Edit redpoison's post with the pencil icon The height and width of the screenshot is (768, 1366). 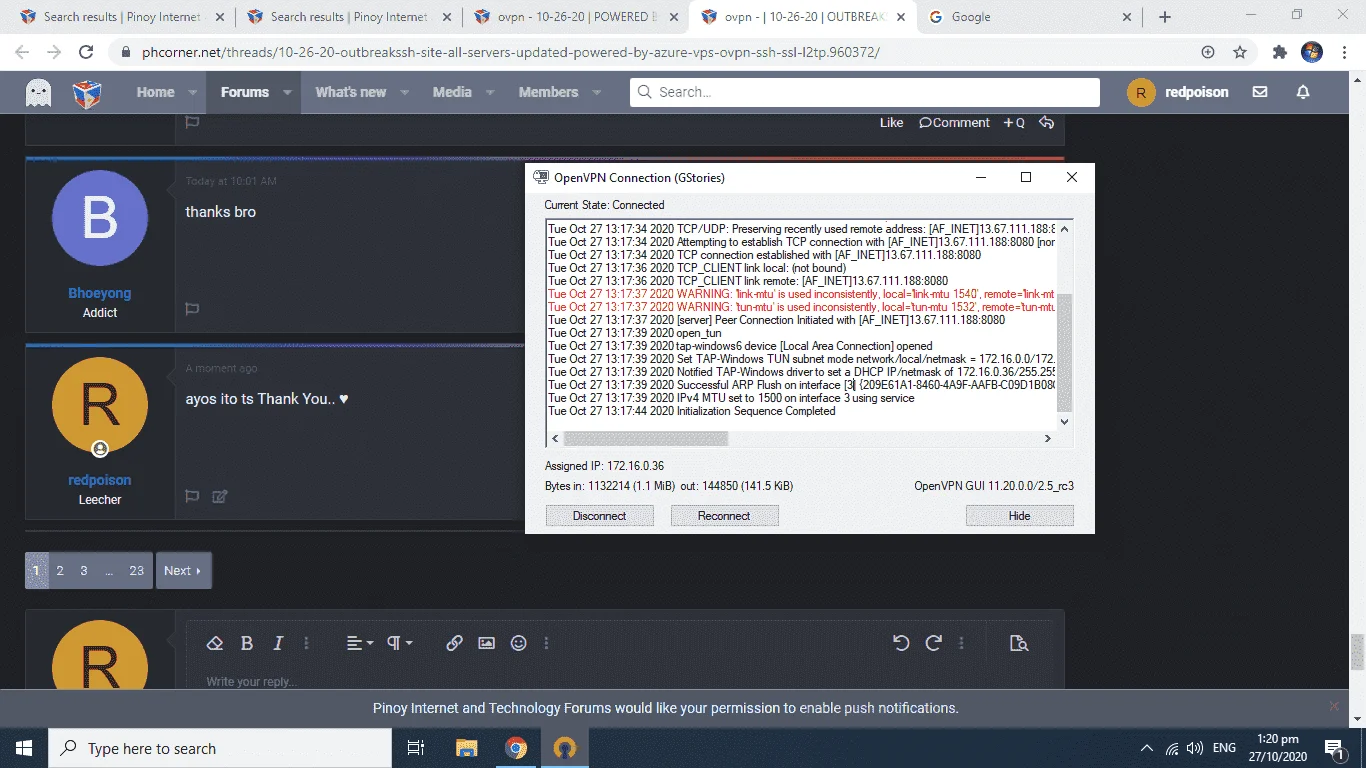tap(220, 496)
